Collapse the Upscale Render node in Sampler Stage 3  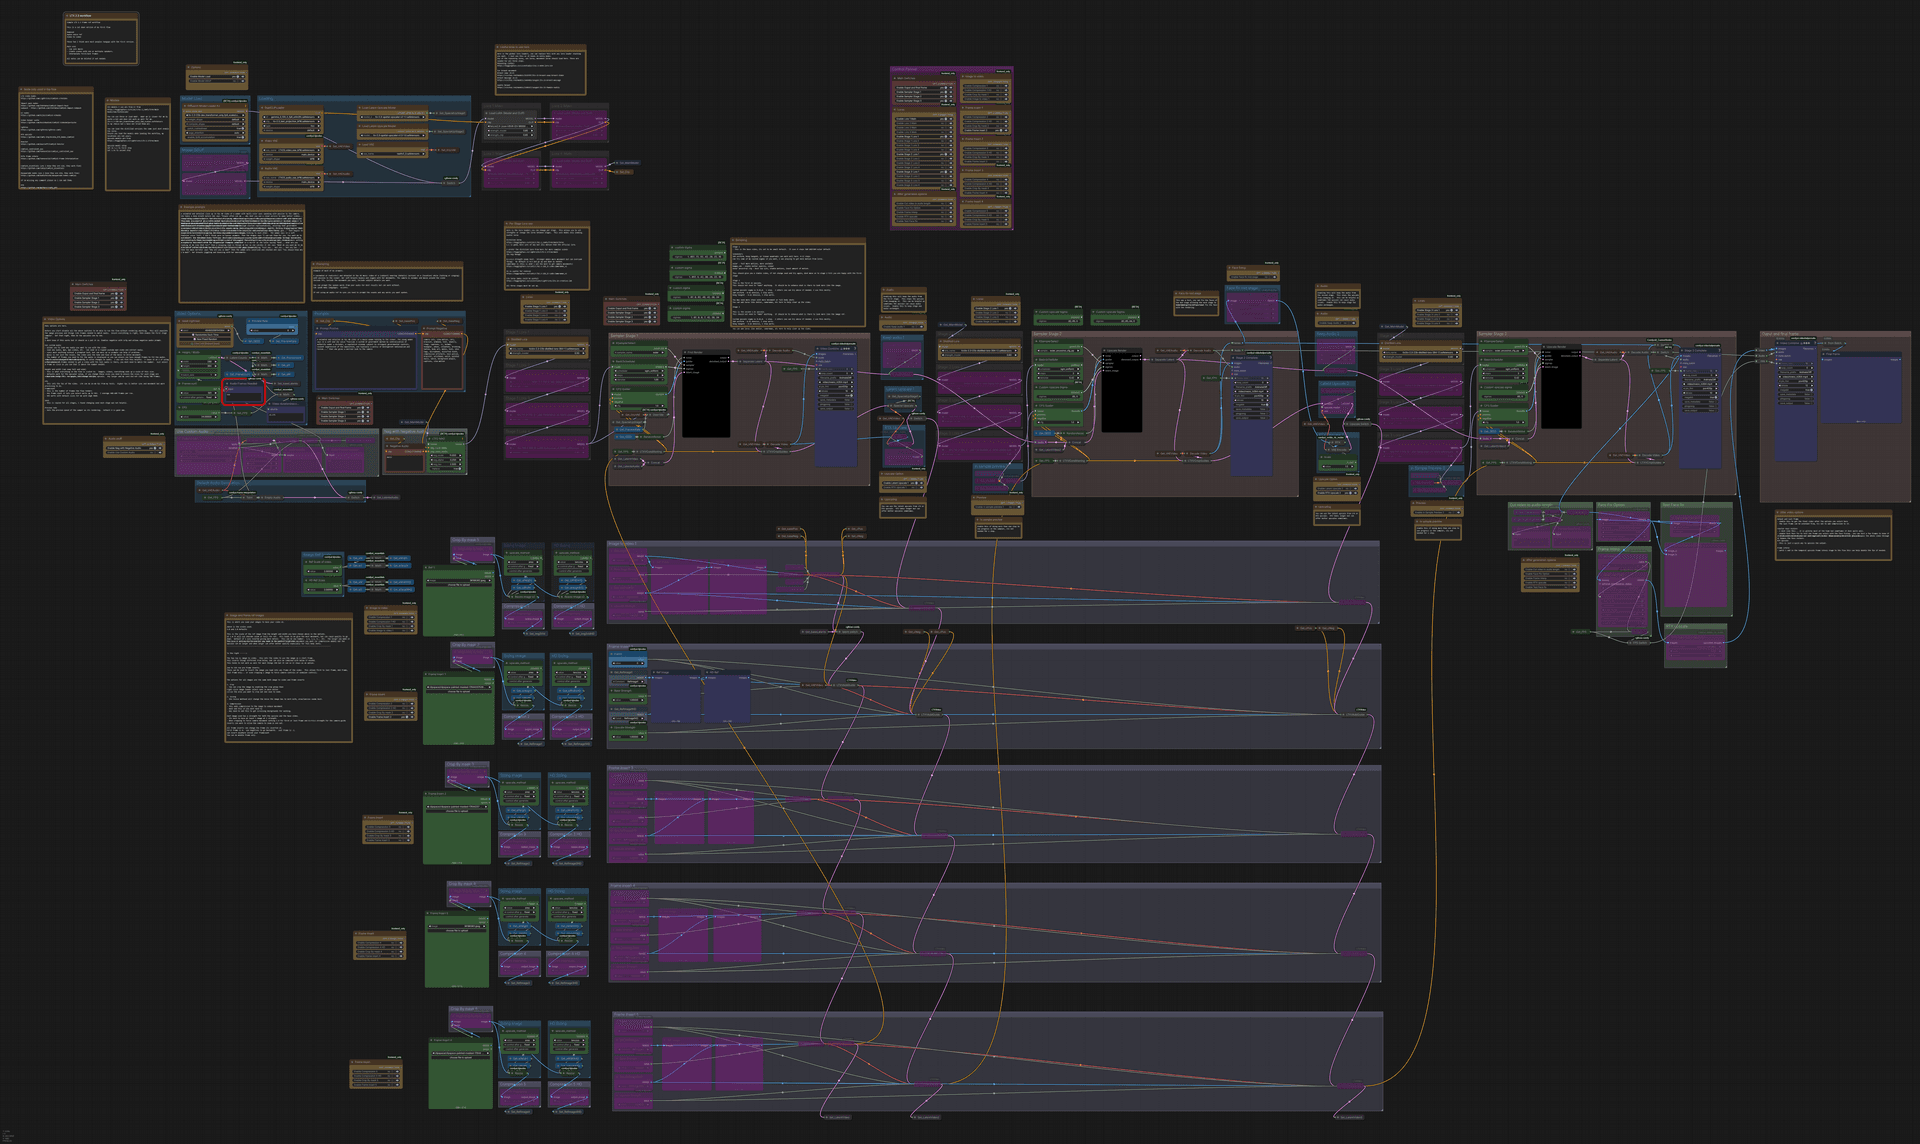(1544, 347)
